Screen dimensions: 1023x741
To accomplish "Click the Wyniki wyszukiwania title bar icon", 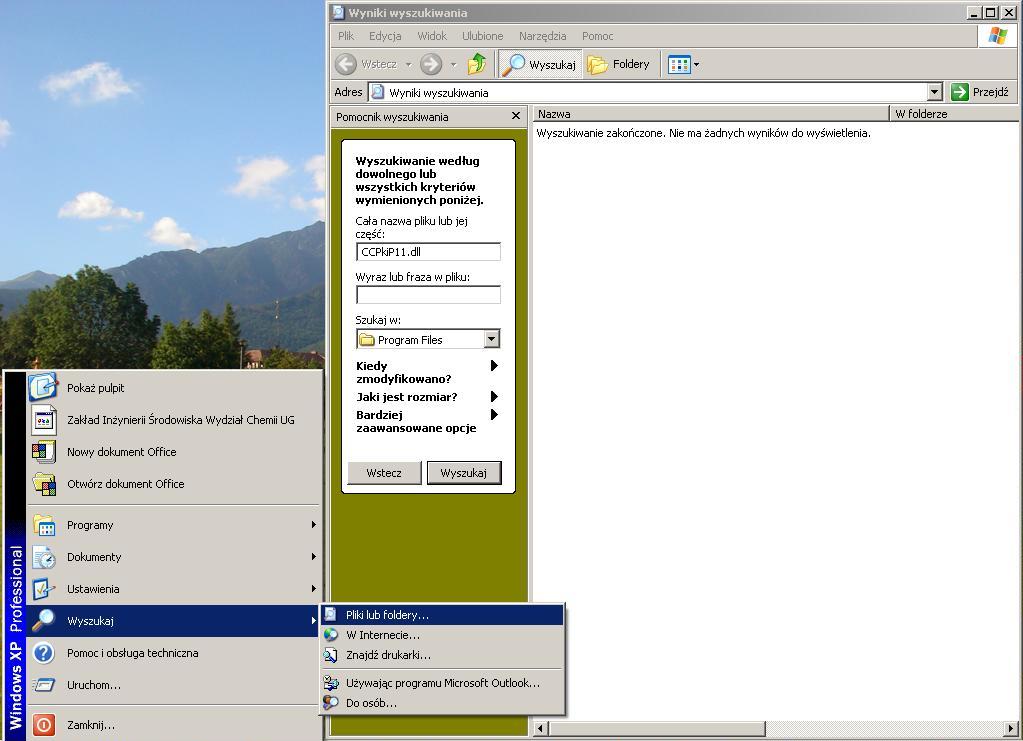I will pyautogui.click(x=338, y=12).
